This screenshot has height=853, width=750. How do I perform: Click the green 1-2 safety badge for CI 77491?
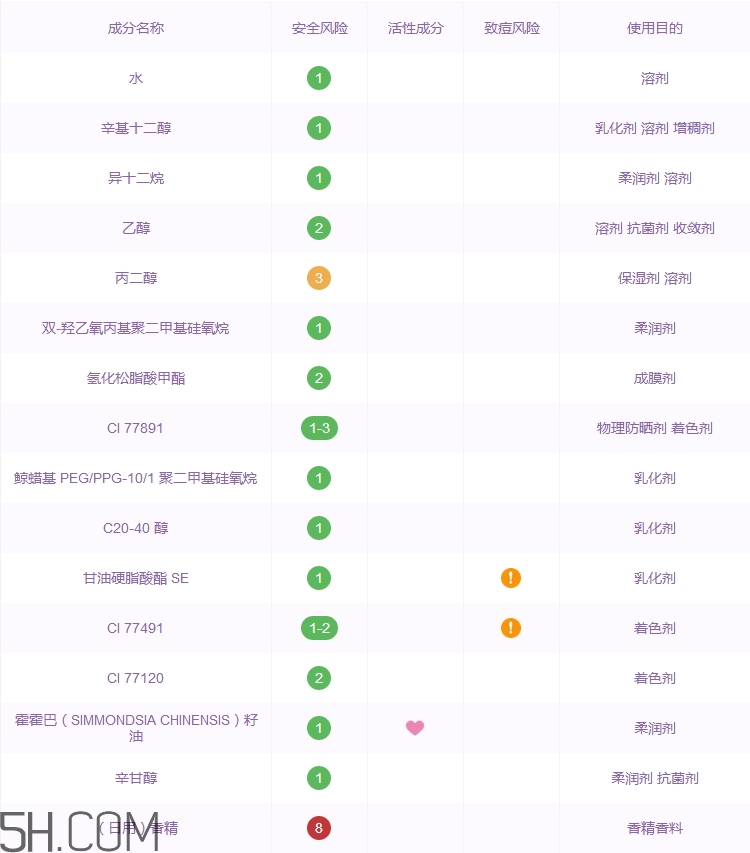point(319,628)
